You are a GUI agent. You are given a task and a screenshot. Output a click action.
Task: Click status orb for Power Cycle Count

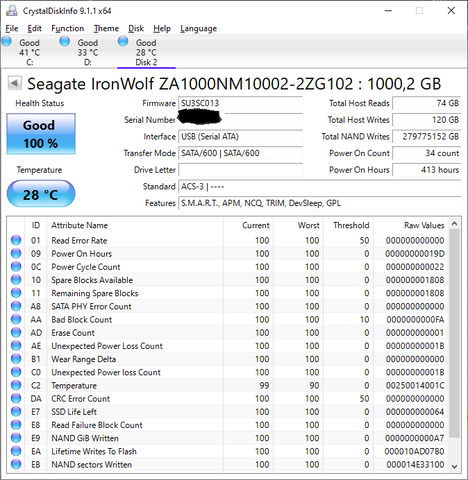pos(16,267)
